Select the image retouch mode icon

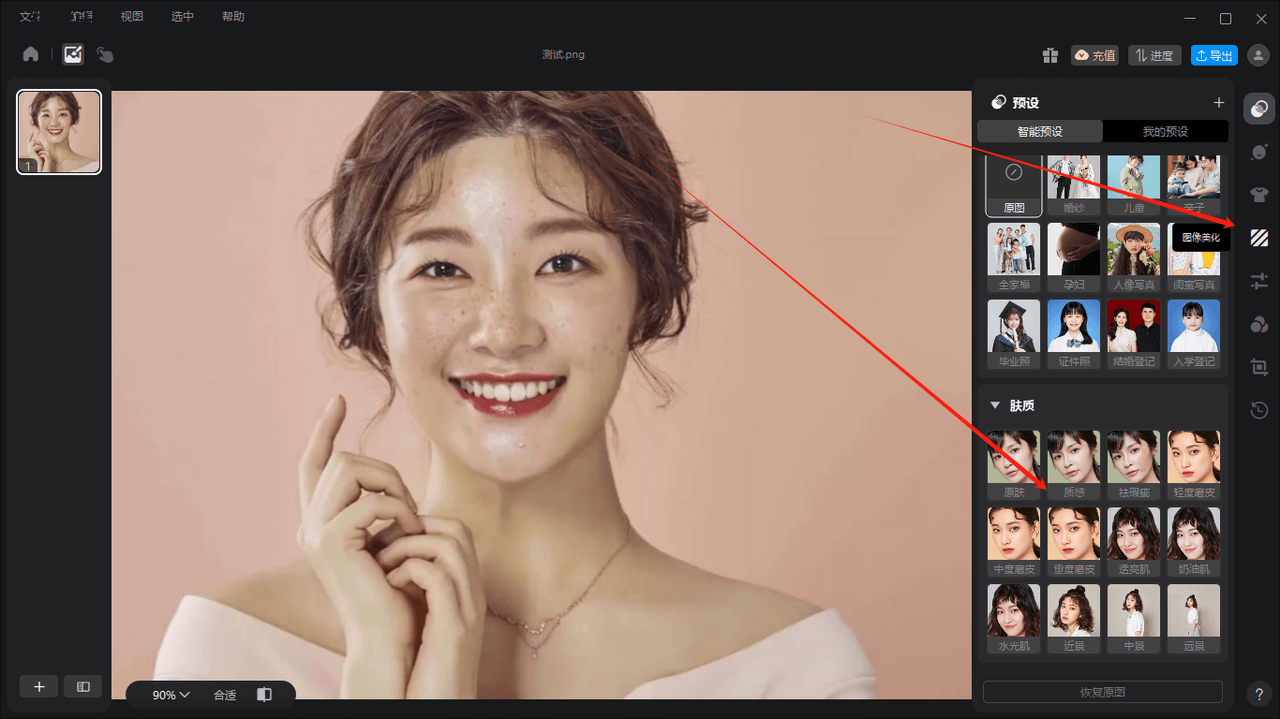point(73,55)
